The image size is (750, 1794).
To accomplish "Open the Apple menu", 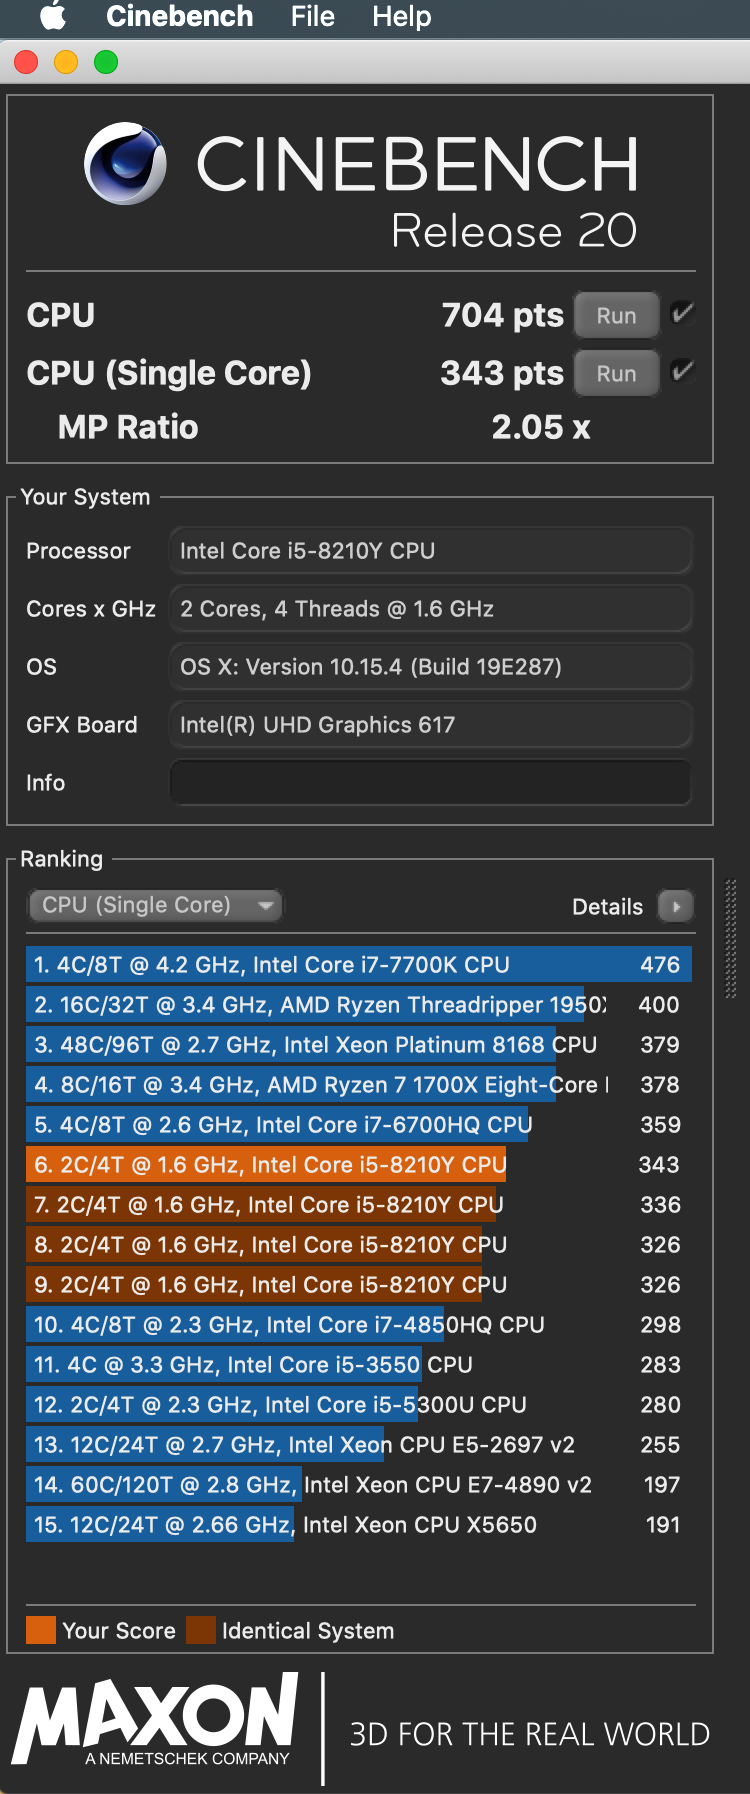I will pos(53,15).
